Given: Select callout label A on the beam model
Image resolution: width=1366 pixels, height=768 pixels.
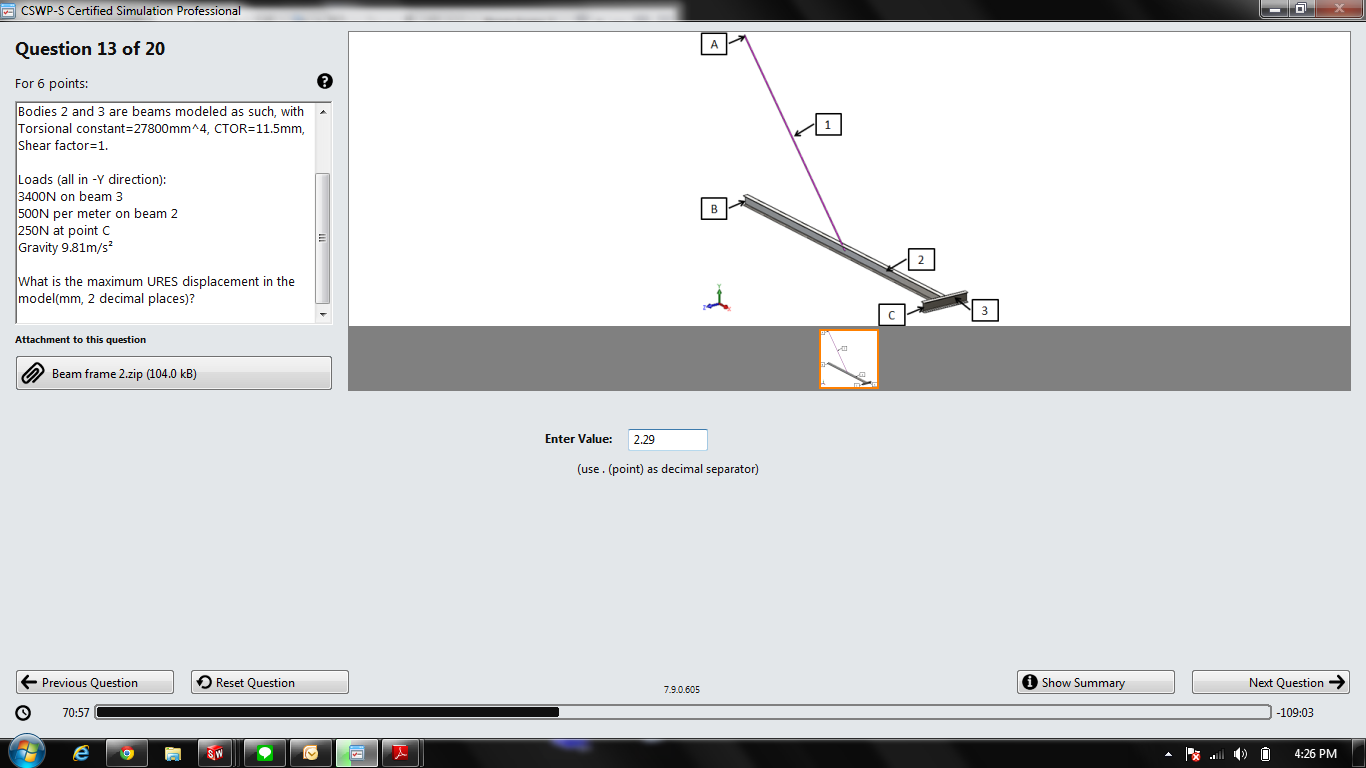Looking at the screenshot, I should pos(714,44).
